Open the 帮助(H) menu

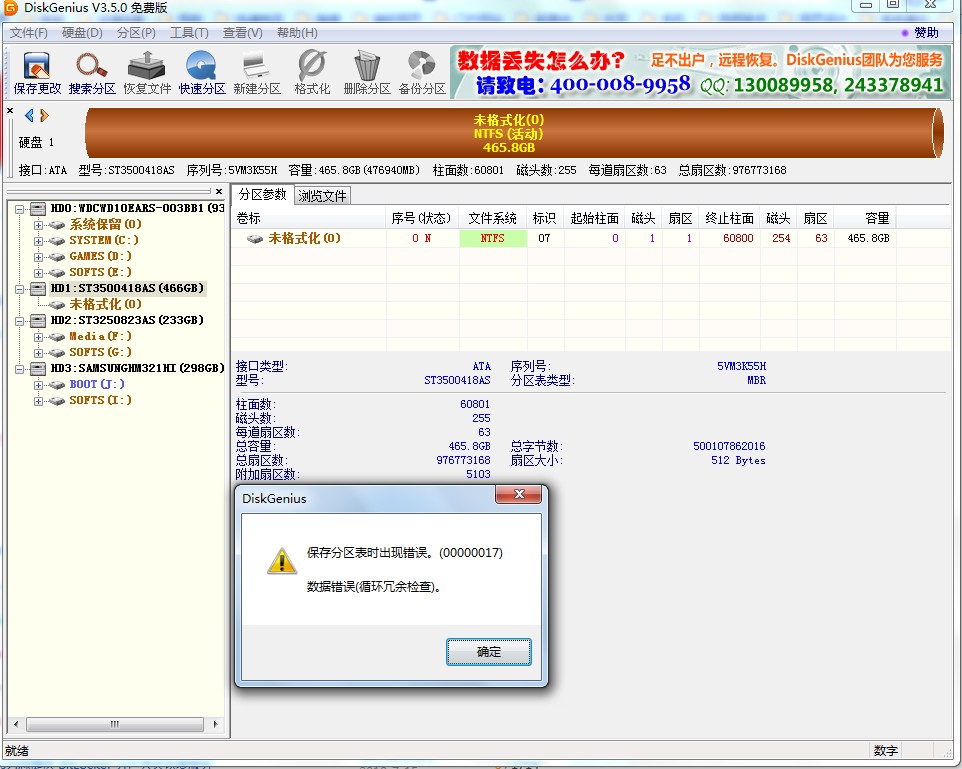(x=297, y=33)
